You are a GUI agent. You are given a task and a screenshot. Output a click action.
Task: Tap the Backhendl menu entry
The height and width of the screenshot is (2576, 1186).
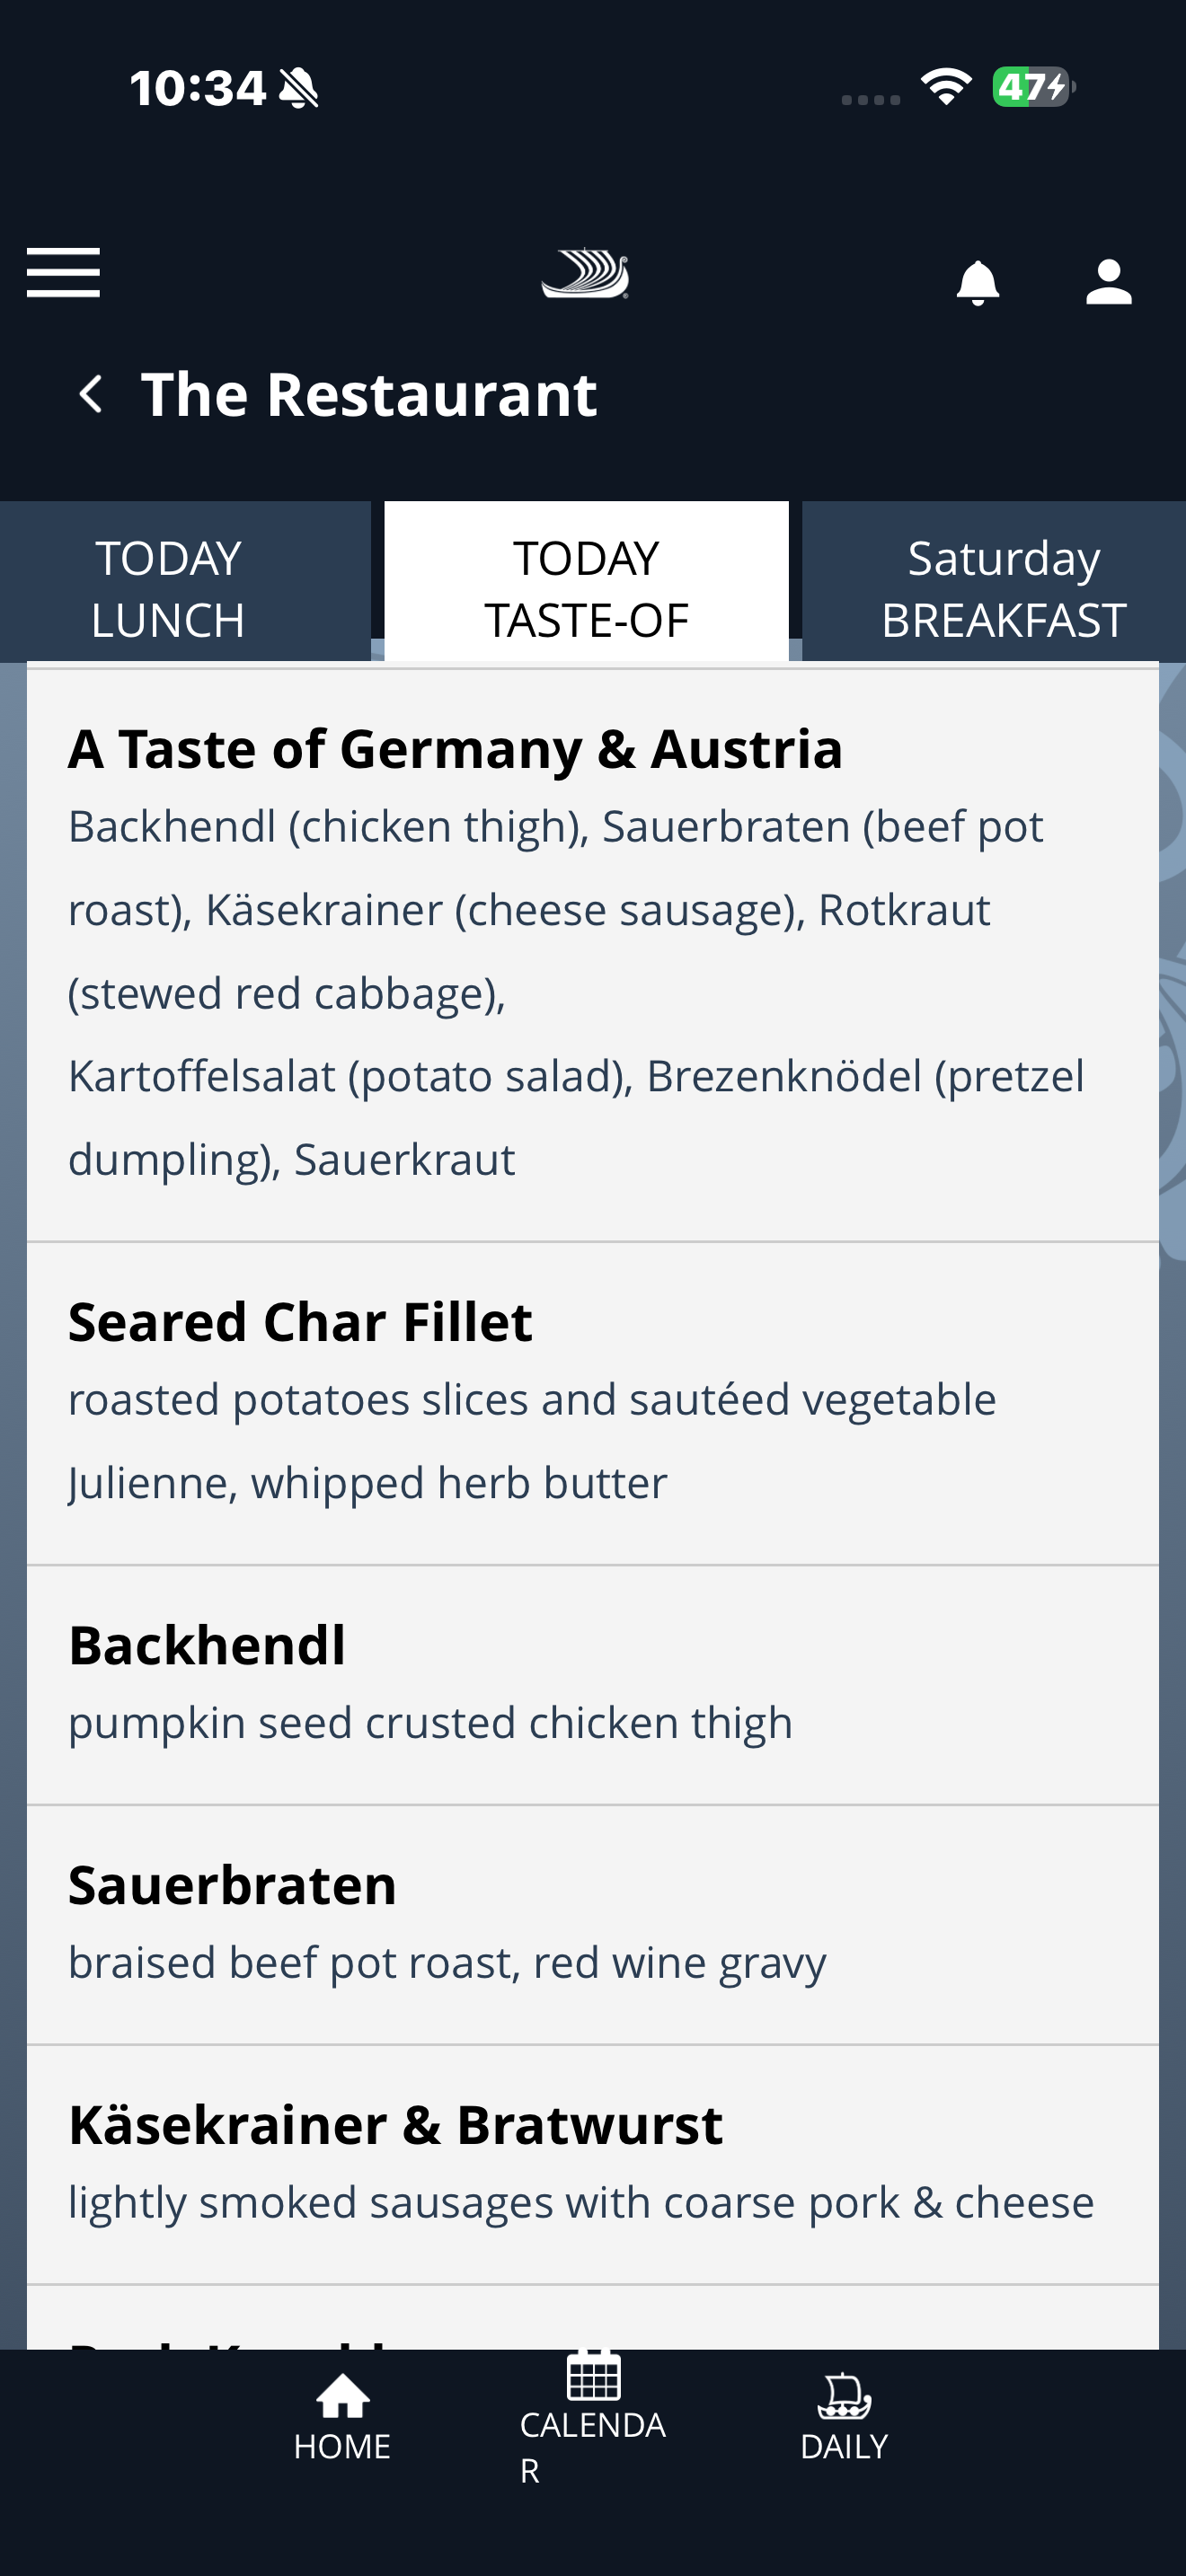(207, 1645)
